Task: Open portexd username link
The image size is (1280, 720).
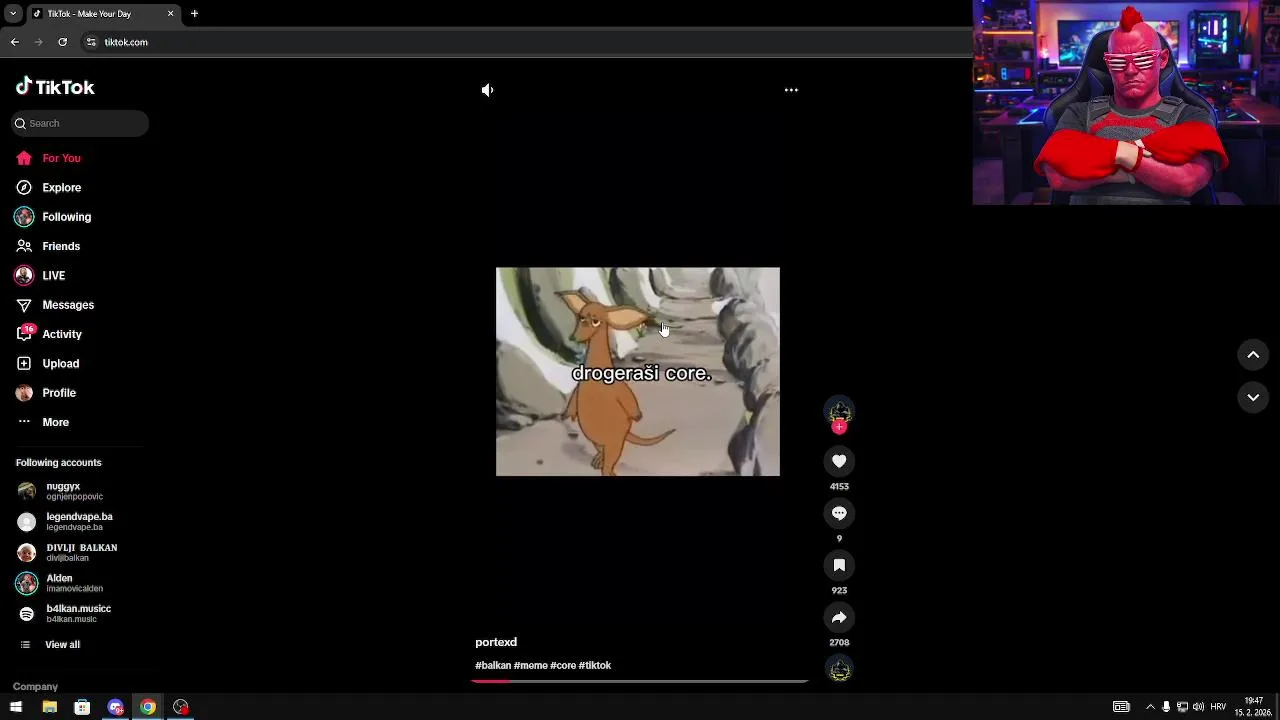Action: click(496, 642)
